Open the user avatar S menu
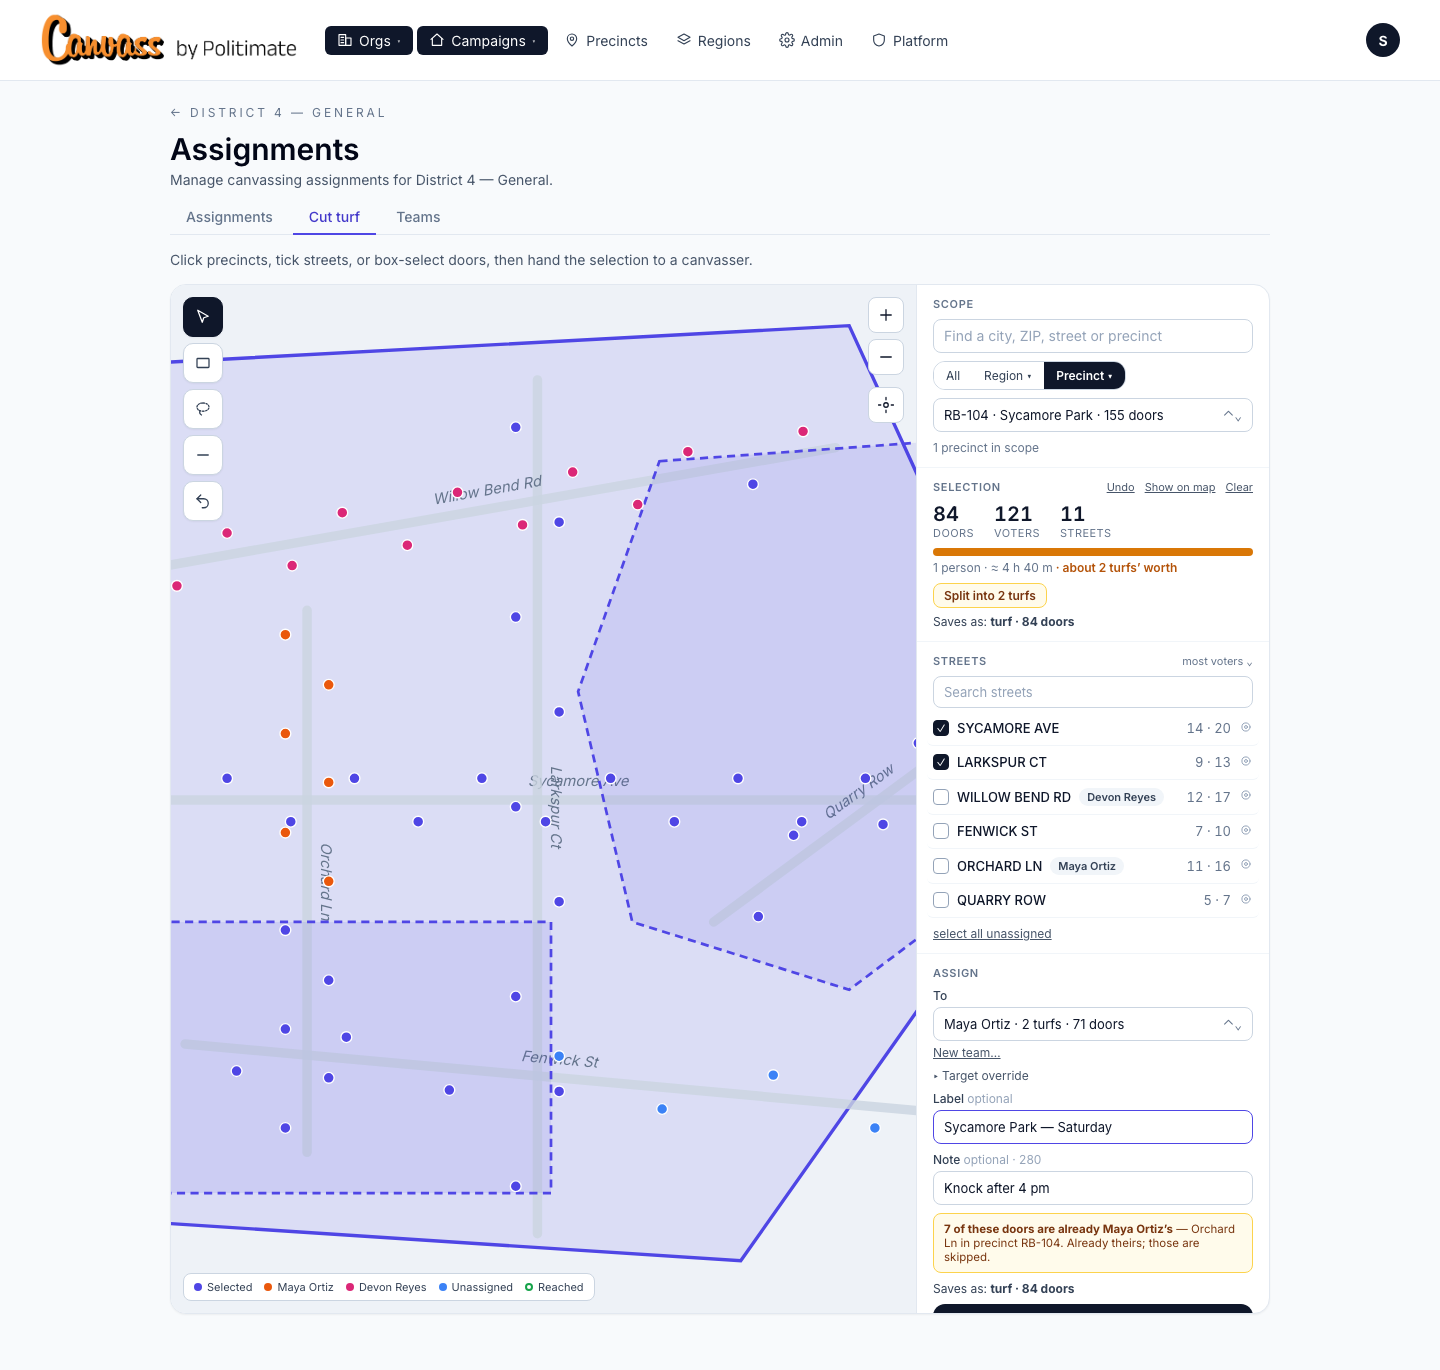 pyautogui.click(x=1383, y=40)
